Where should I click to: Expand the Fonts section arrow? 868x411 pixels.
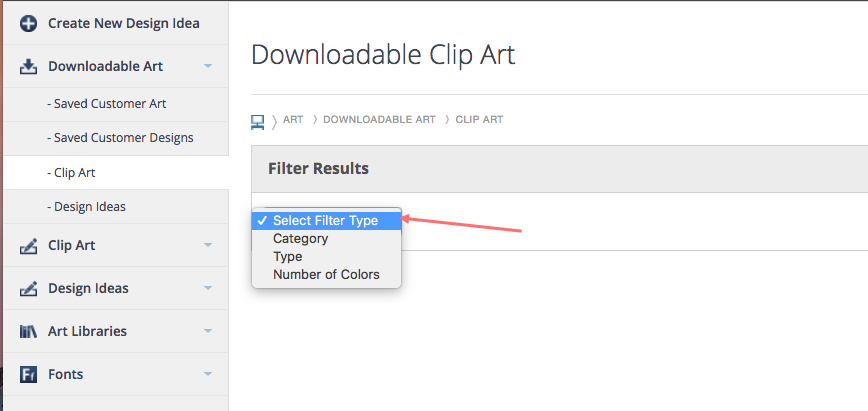[208, 374]
